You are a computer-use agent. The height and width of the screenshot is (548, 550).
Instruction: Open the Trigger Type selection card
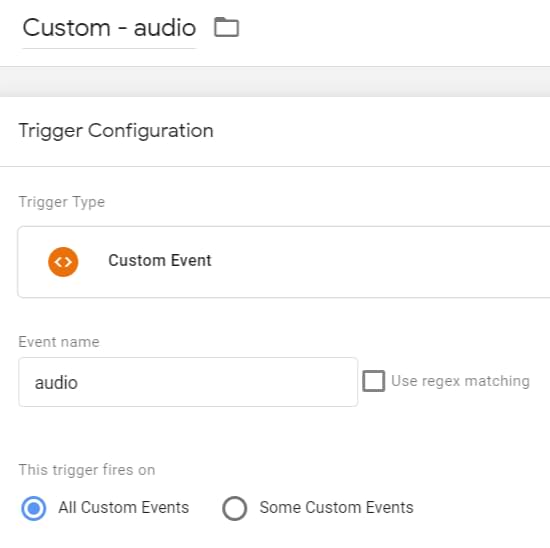pos(284,262)
